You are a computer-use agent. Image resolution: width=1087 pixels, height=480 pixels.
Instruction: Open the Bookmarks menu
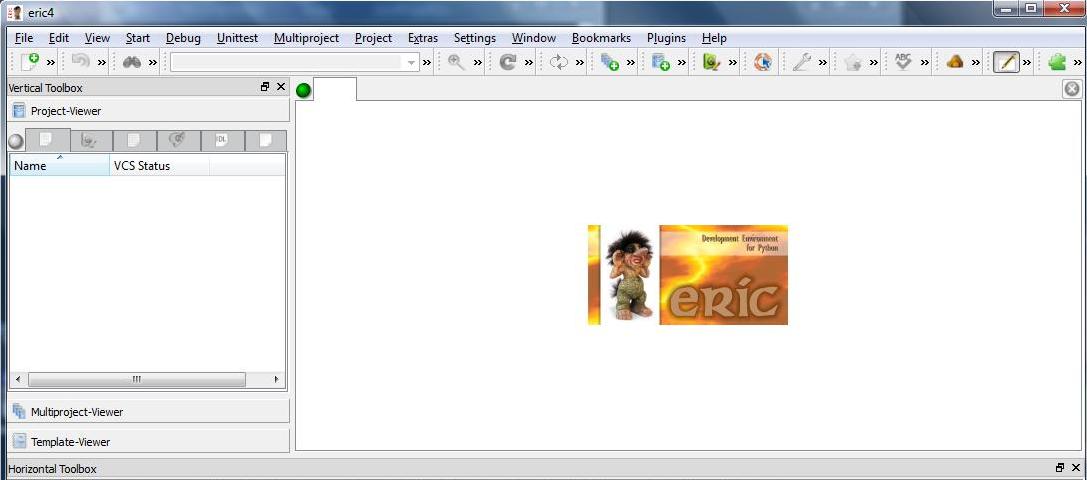pyautogui.click(x=601, y=38)
